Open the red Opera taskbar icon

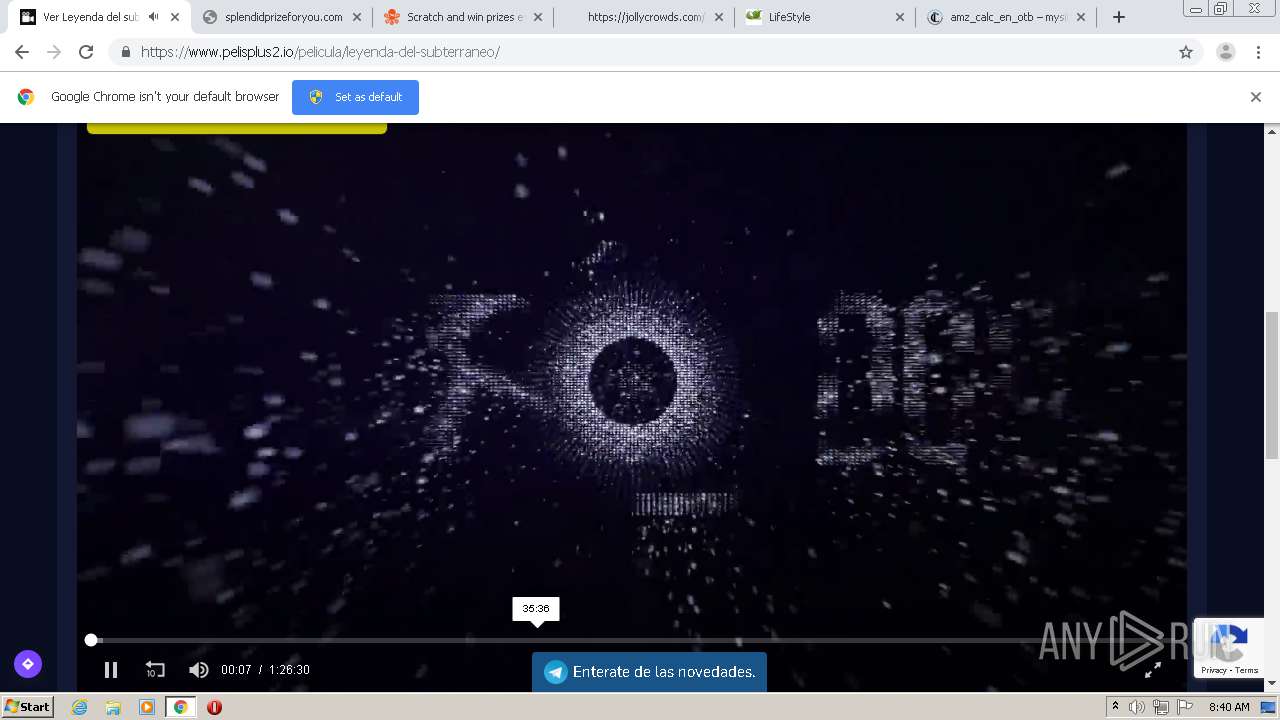pos(214,707)
